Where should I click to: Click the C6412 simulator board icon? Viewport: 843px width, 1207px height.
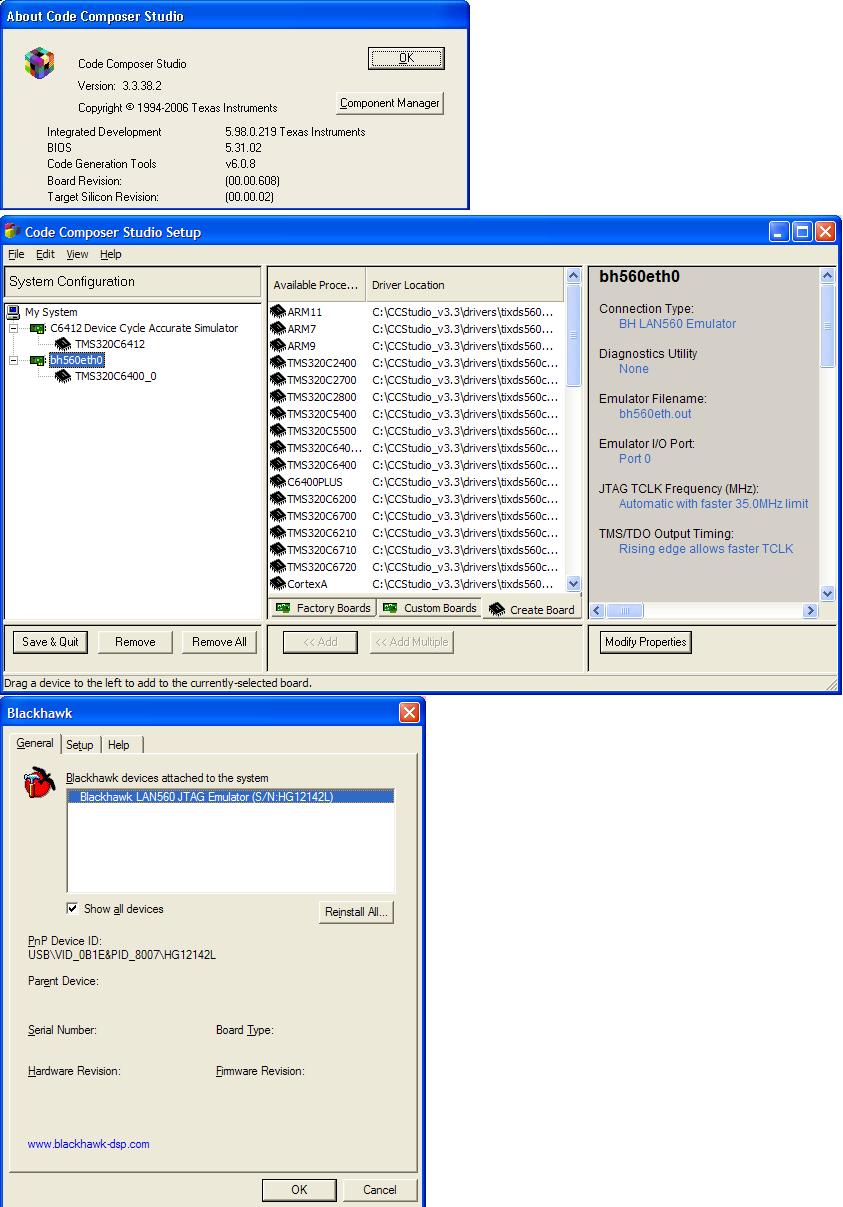(x=38, y=328)
